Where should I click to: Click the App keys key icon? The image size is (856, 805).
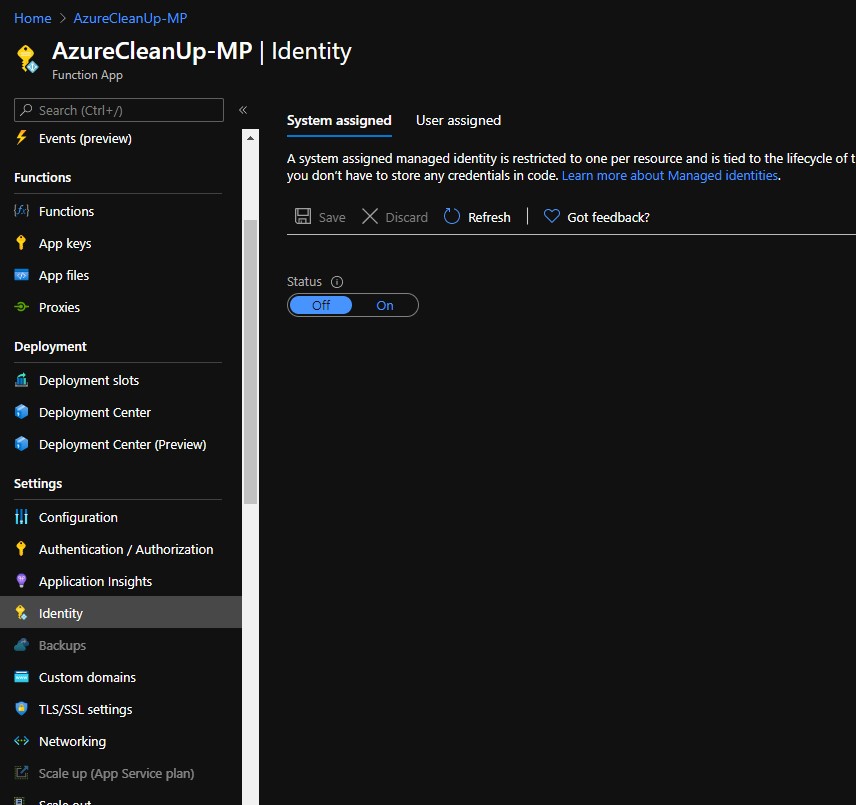[21, 243]
